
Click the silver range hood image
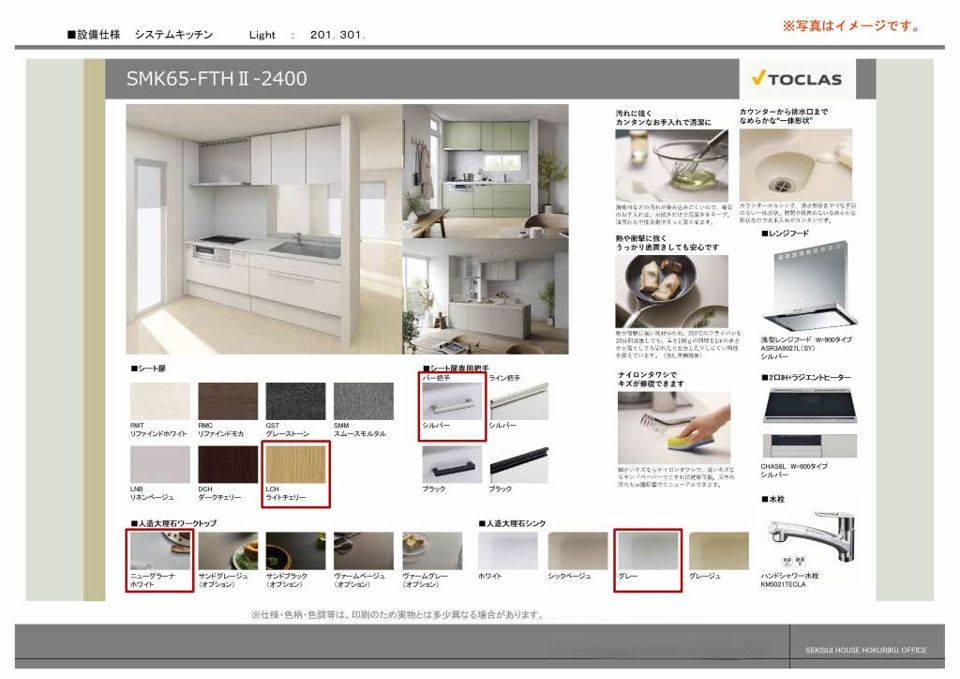[809, 287]
